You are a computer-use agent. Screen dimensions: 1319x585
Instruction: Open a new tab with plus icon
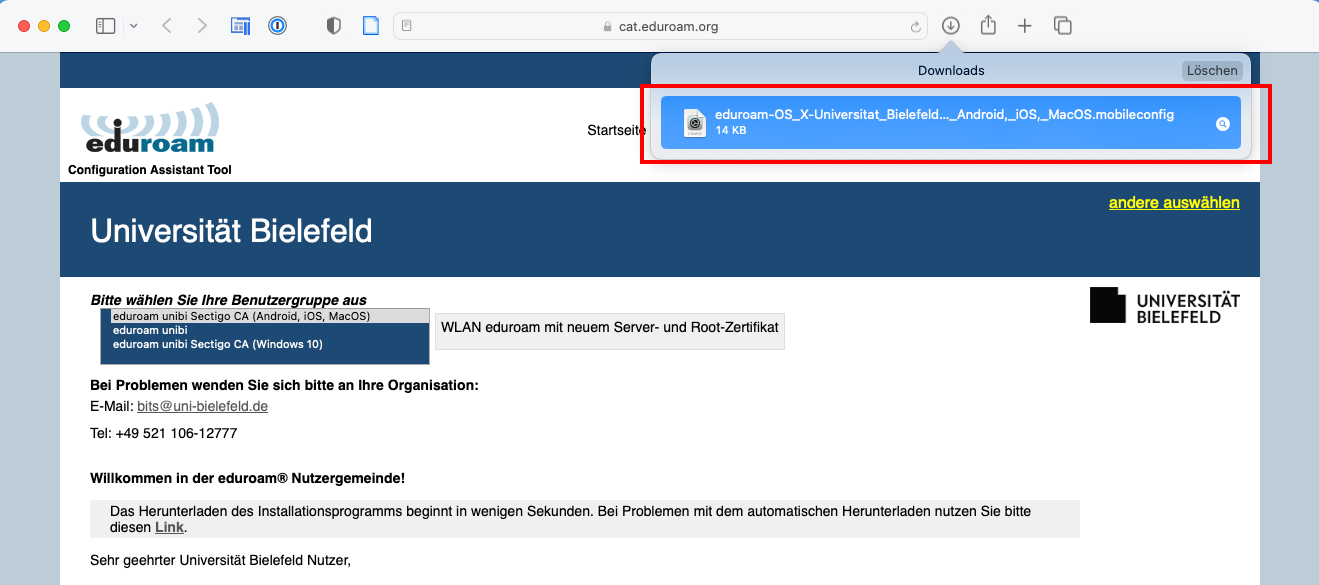1024,27
